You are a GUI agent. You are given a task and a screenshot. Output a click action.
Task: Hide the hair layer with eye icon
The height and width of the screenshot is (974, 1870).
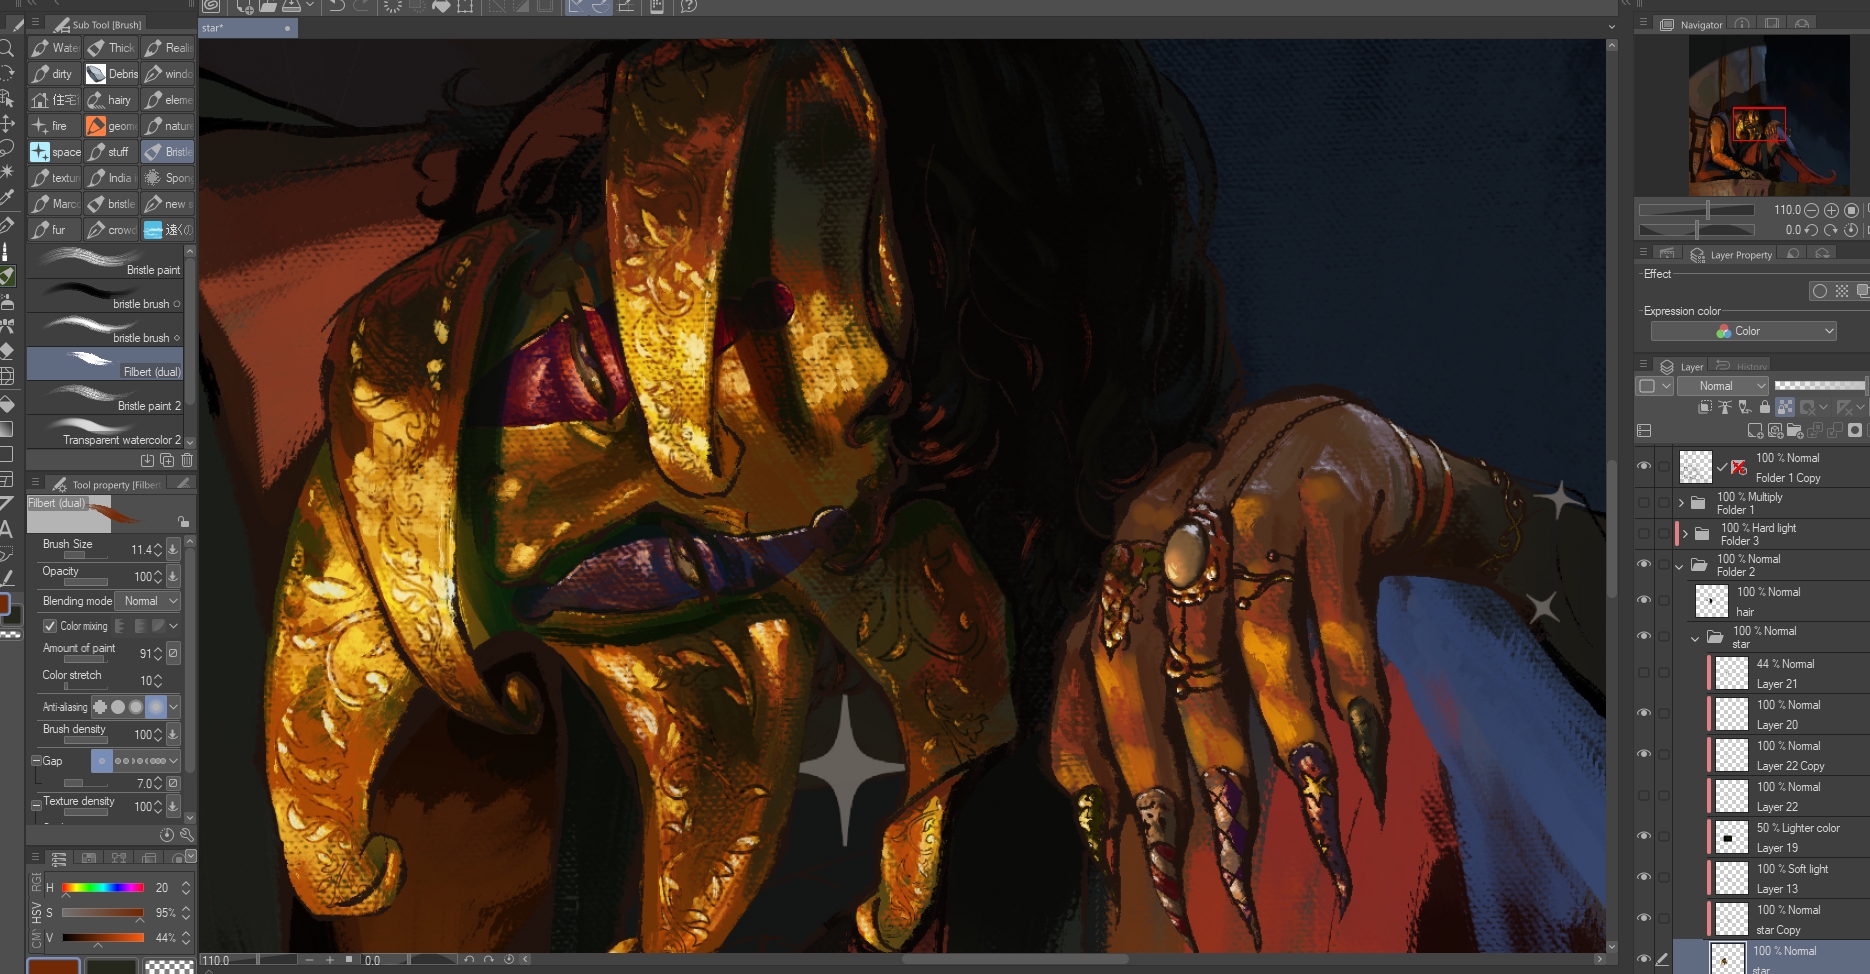point(1644,600)
